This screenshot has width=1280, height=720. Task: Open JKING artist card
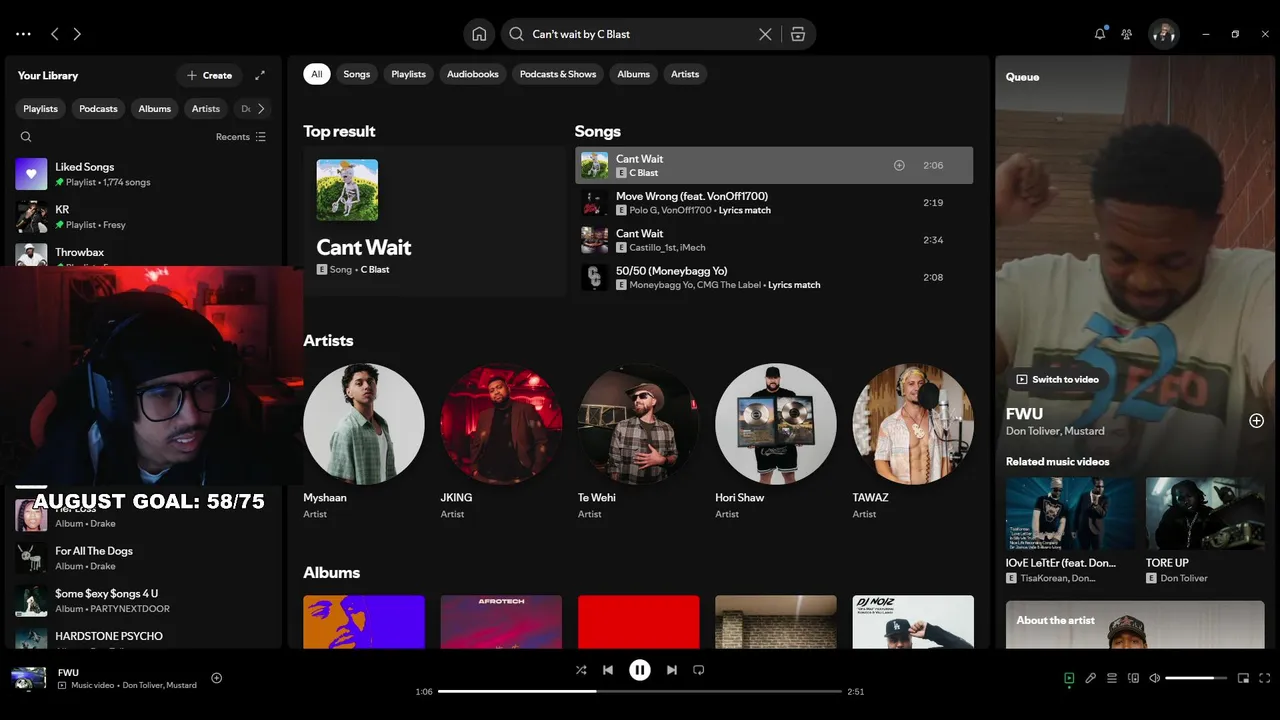501,442
